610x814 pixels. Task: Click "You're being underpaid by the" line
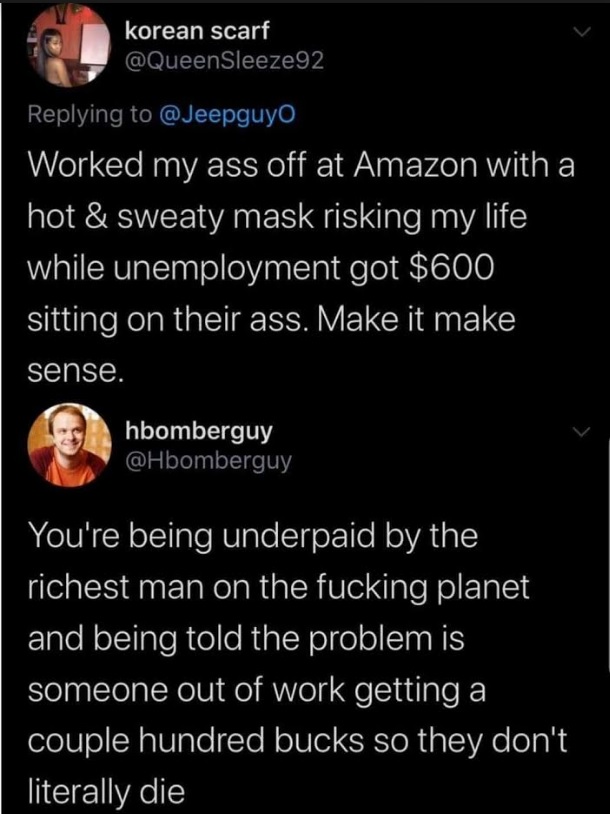tap(252, 535)
